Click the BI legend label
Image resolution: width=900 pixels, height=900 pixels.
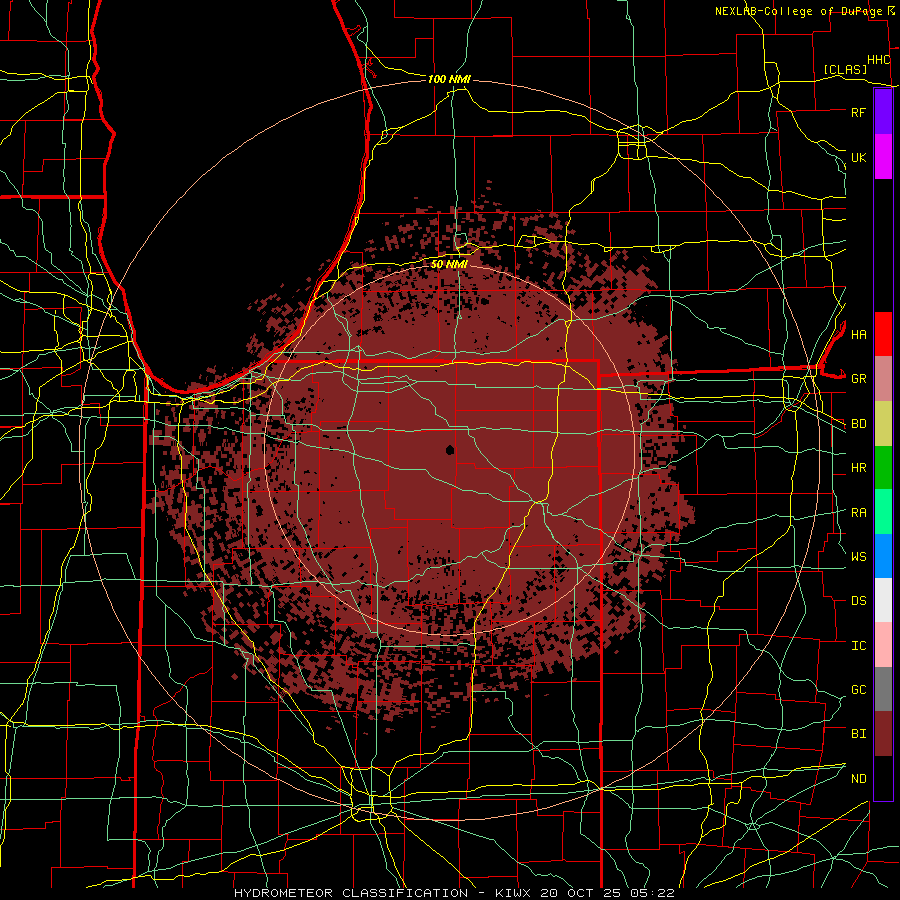point(858,734)
